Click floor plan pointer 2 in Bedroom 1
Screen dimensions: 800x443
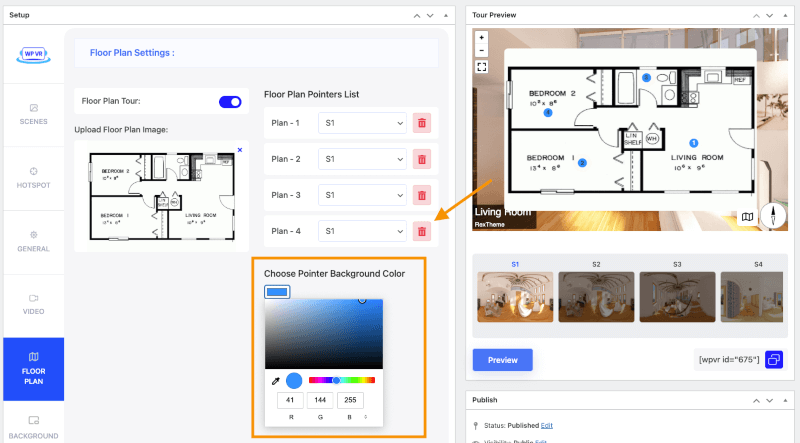pyautogui.click(x=582, y=163)
